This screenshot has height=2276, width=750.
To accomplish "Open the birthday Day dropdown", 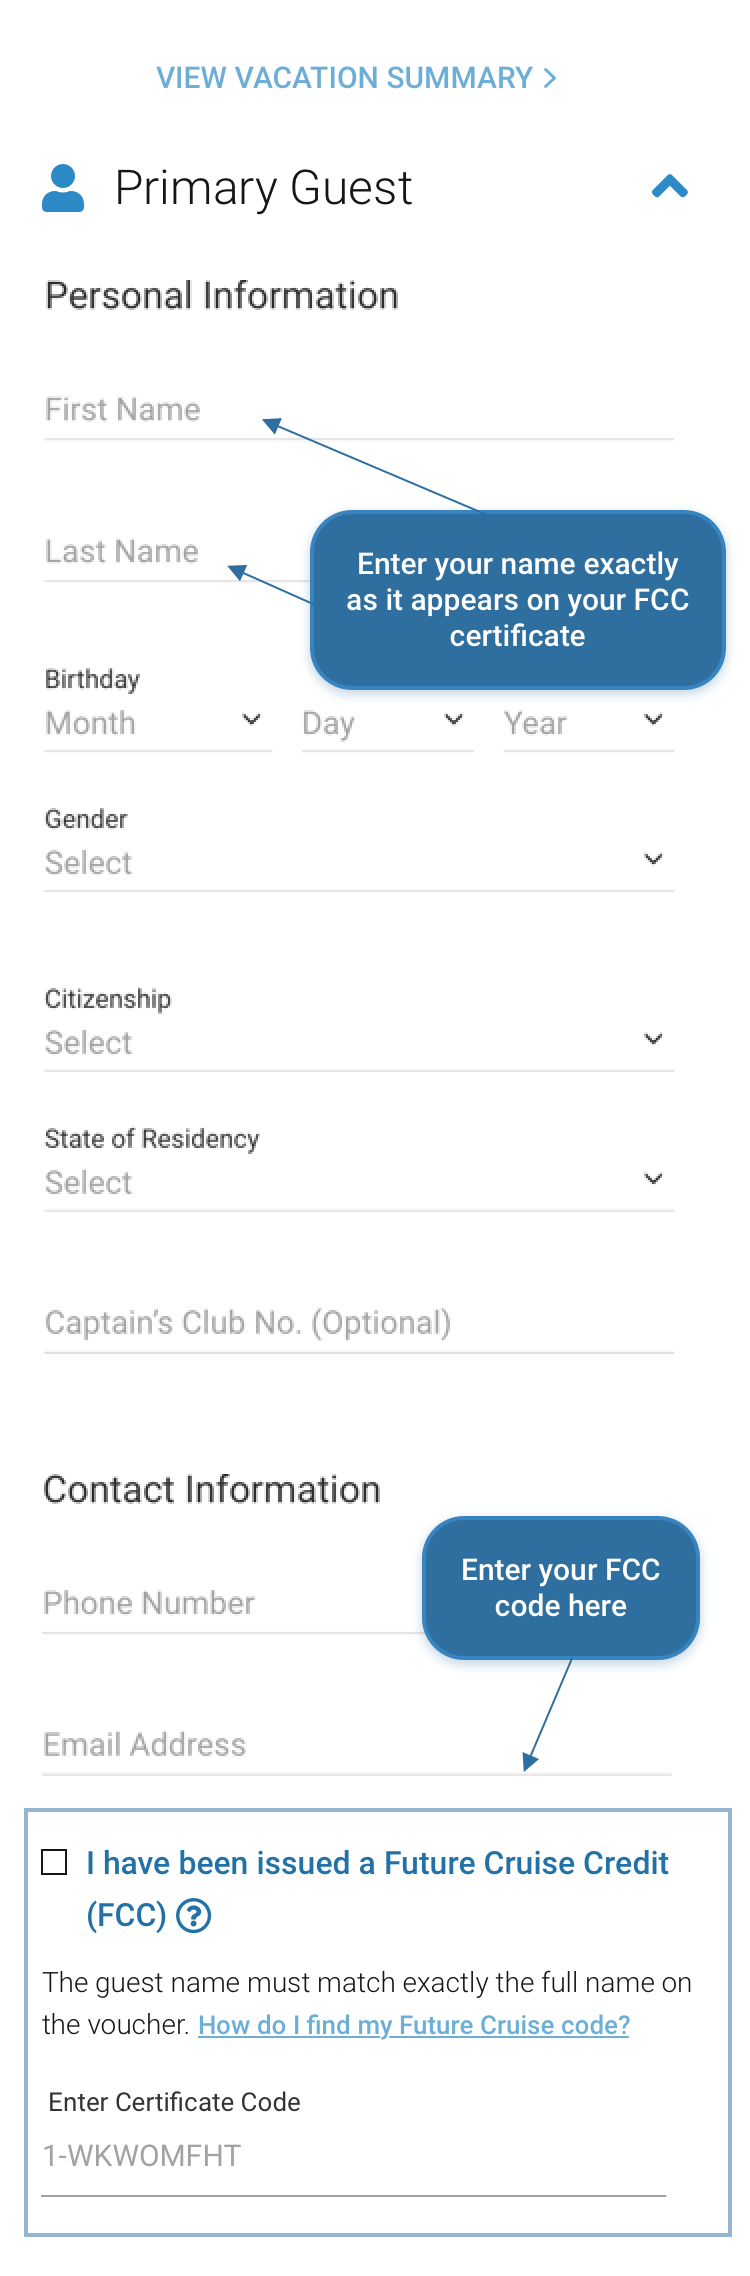I will [387, 723].
